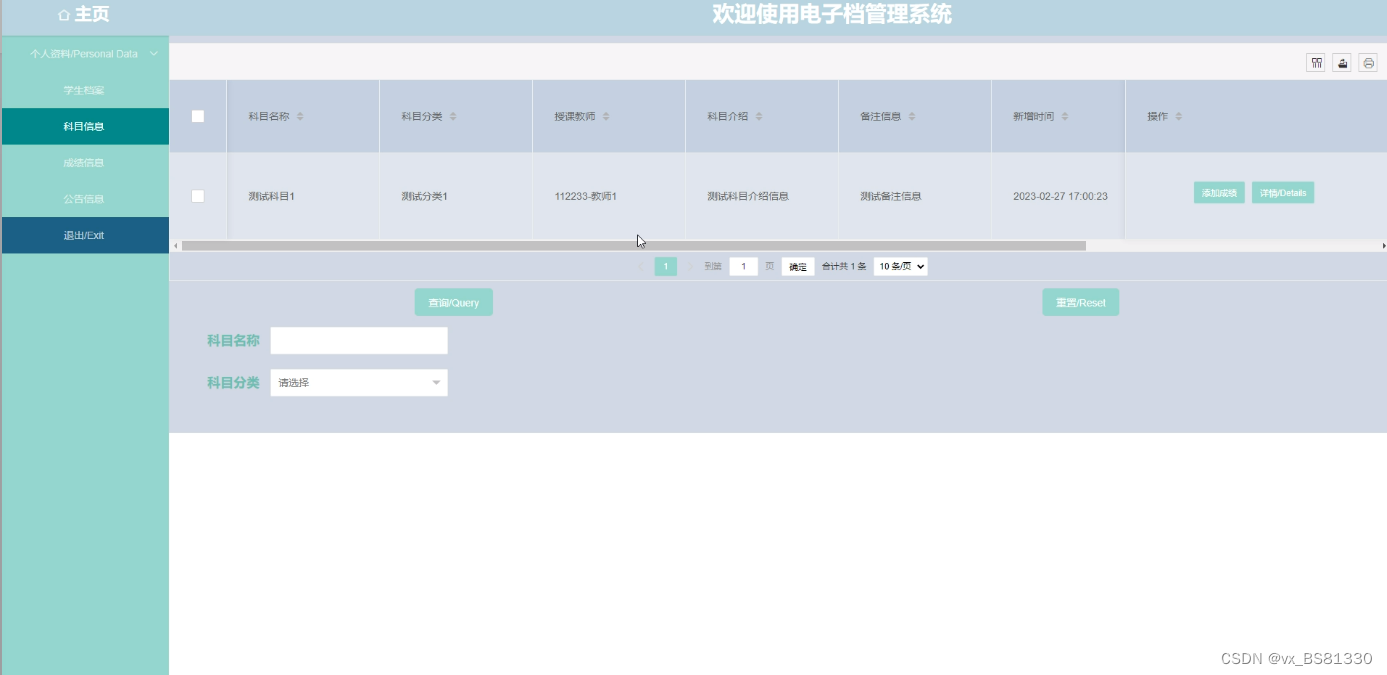
Task: Click the 合计共 1 条 total count text
Action: 844,267
